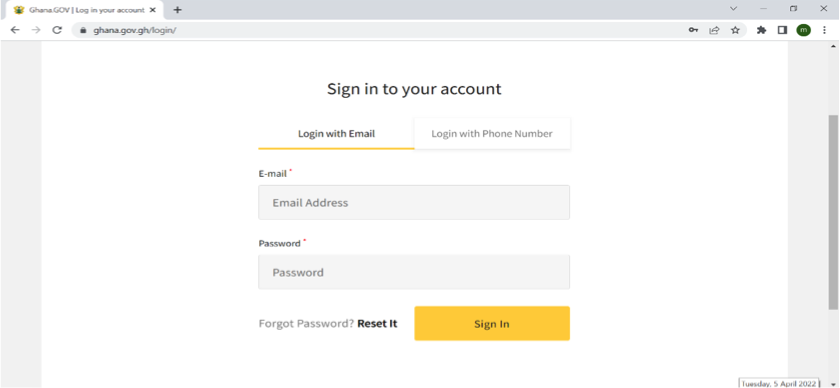Reload the page with the refresh icon
840x388 pixels.
point(57,30)
